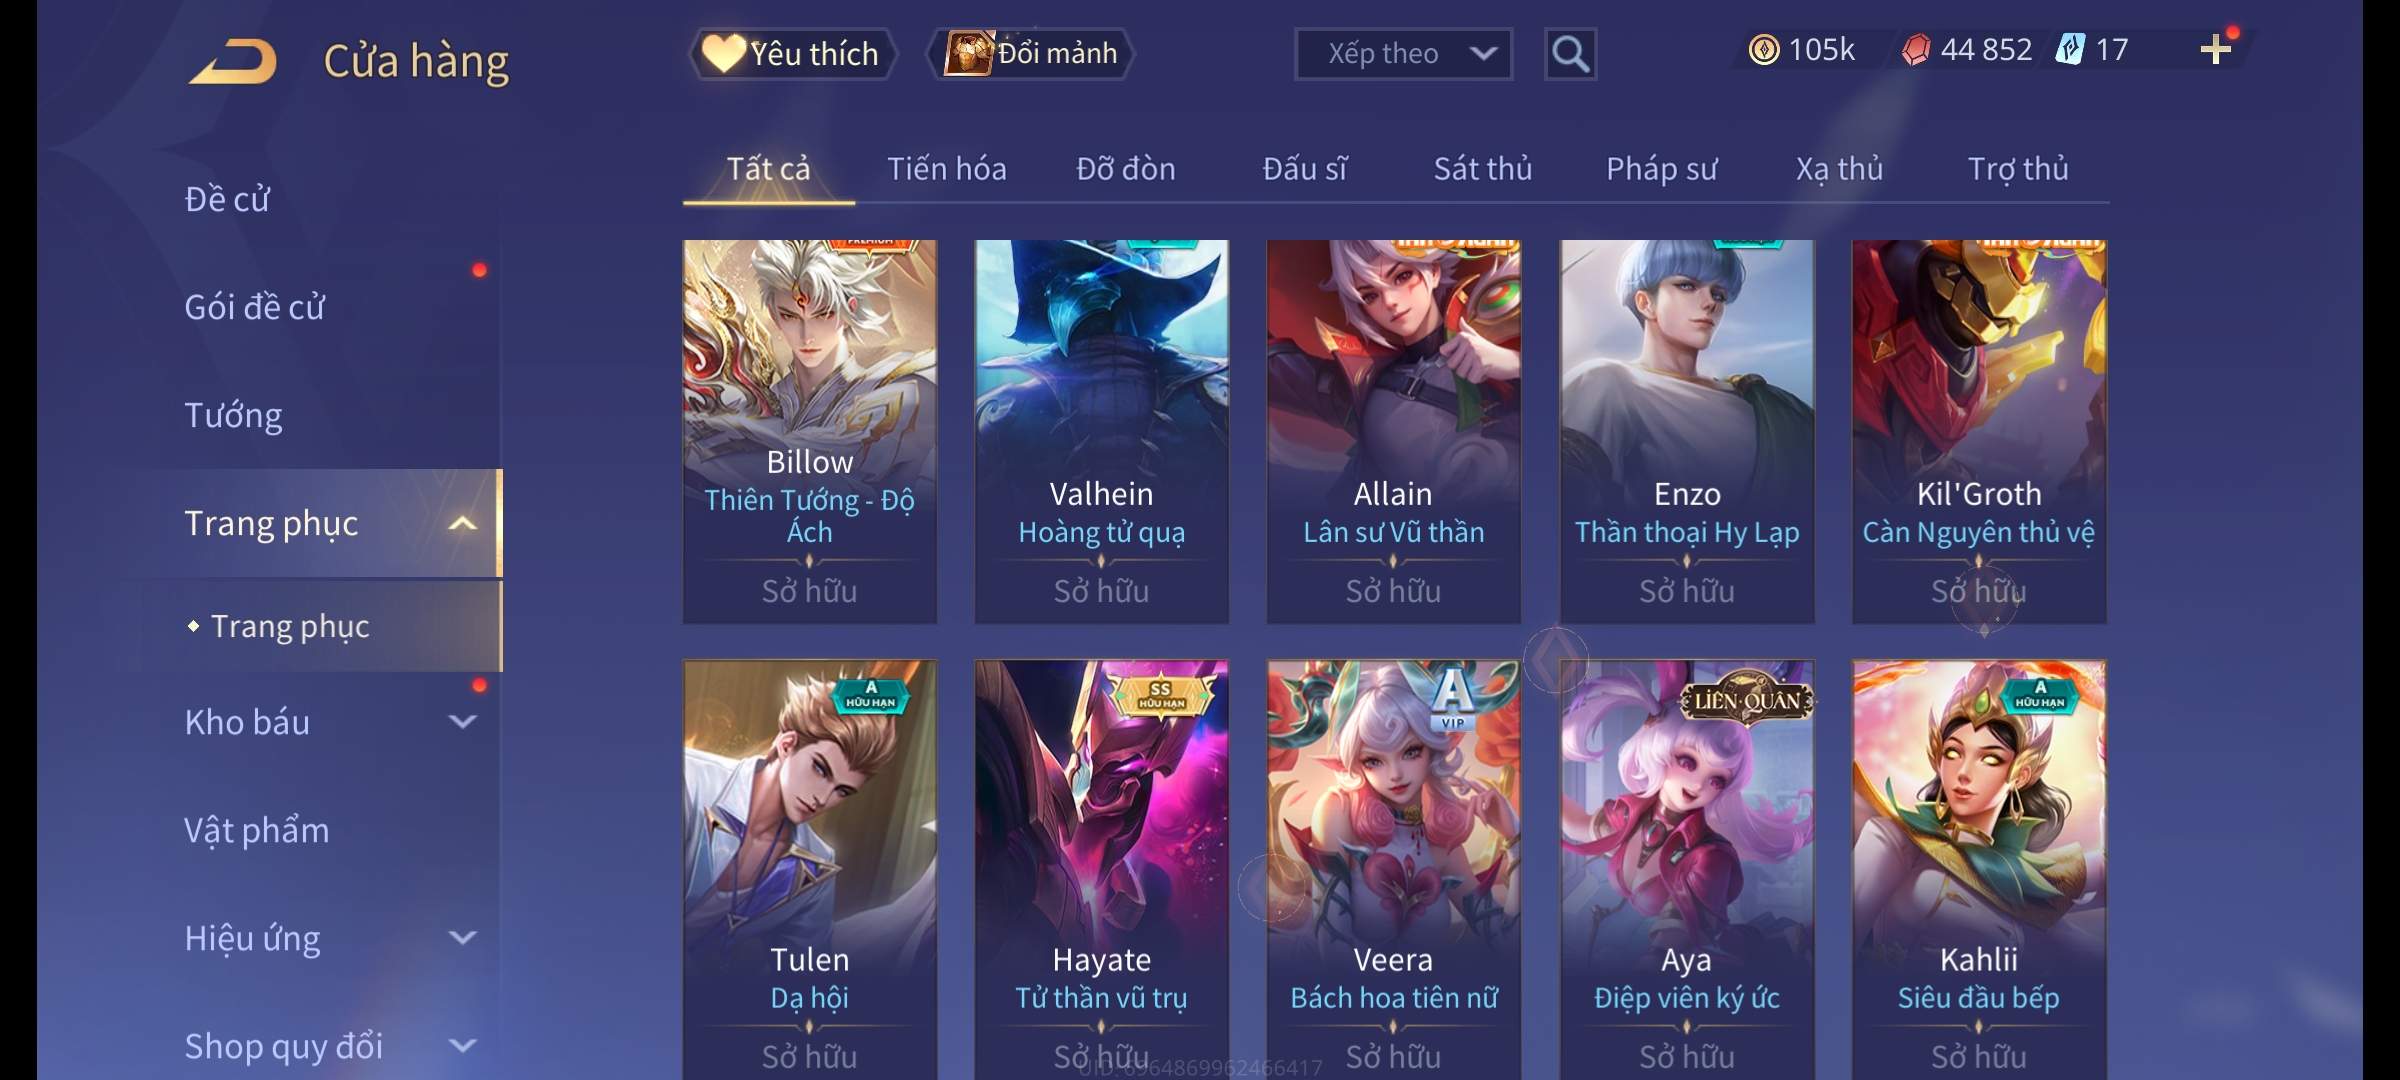Expand the Shop quy đổi section
This screenshot has height=1080, width=2400.
pos(462,1045)
